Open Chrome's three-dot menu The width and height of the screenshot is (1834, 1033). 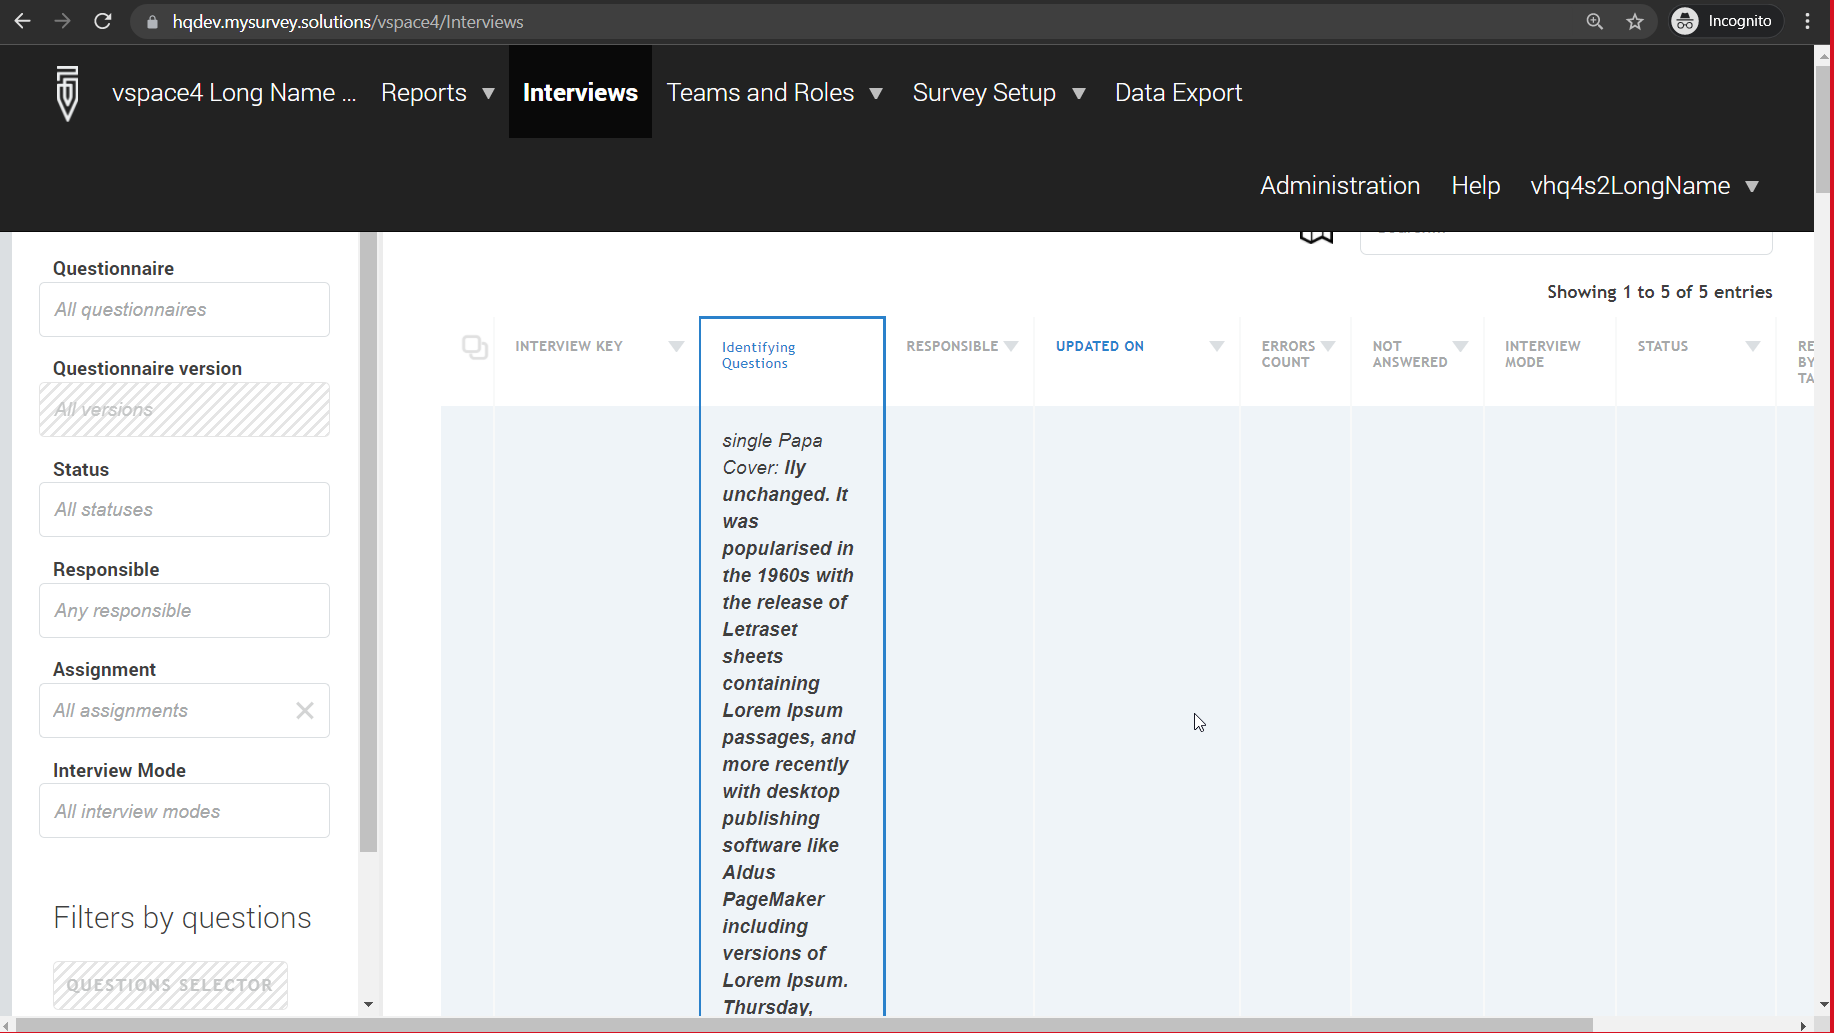pos(1808,21)
